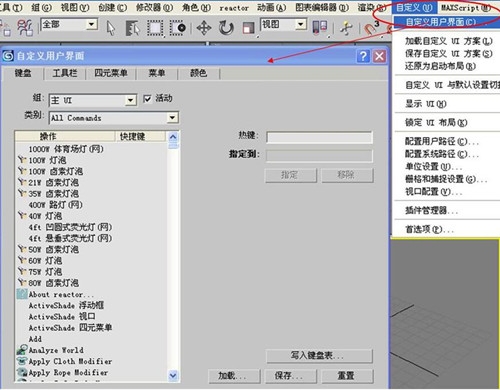500x390 pixels.
Task: Click the 操作 column header
Action: (x=65, y=136)
